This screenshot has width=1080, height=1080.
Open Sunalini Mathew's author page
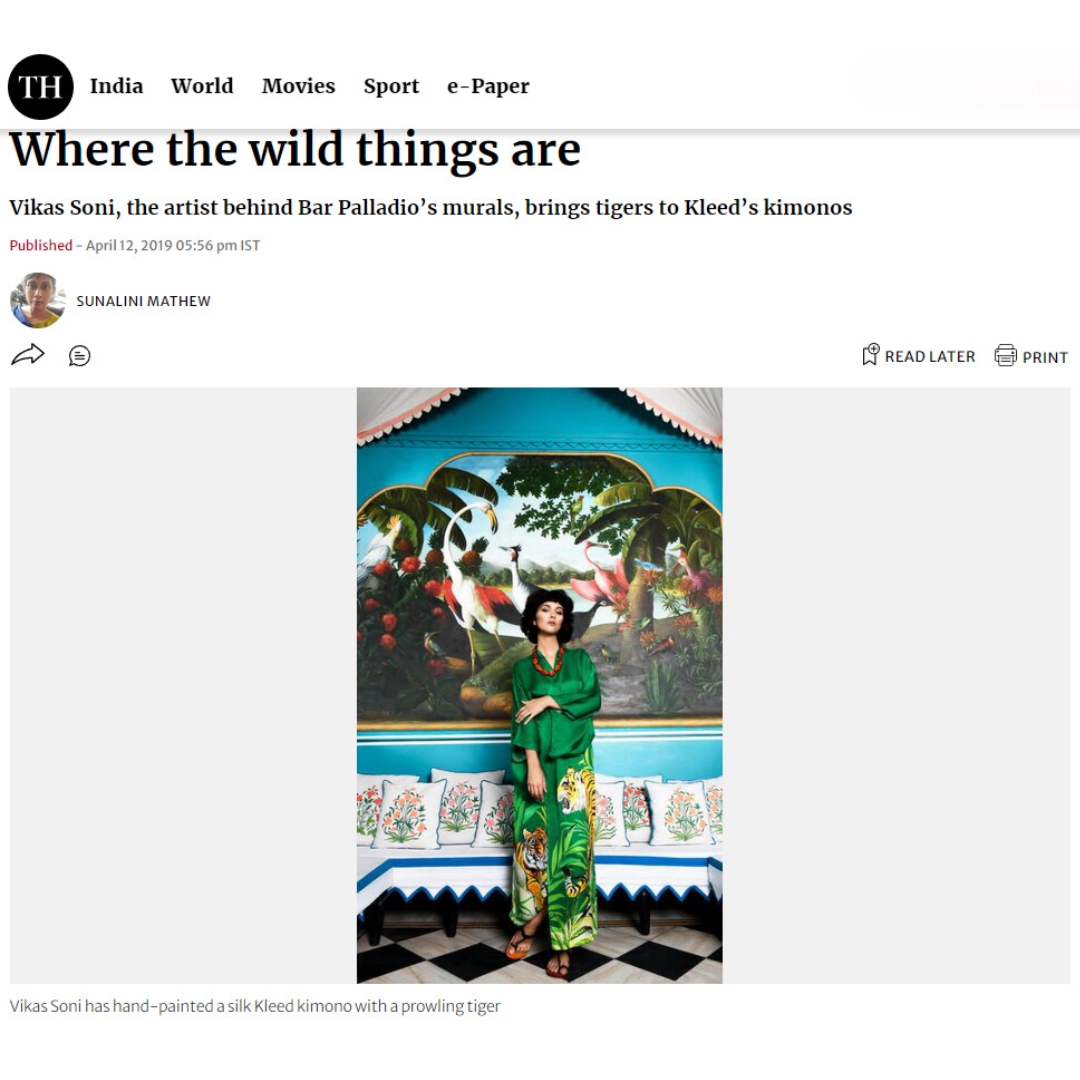pos(144,301)
